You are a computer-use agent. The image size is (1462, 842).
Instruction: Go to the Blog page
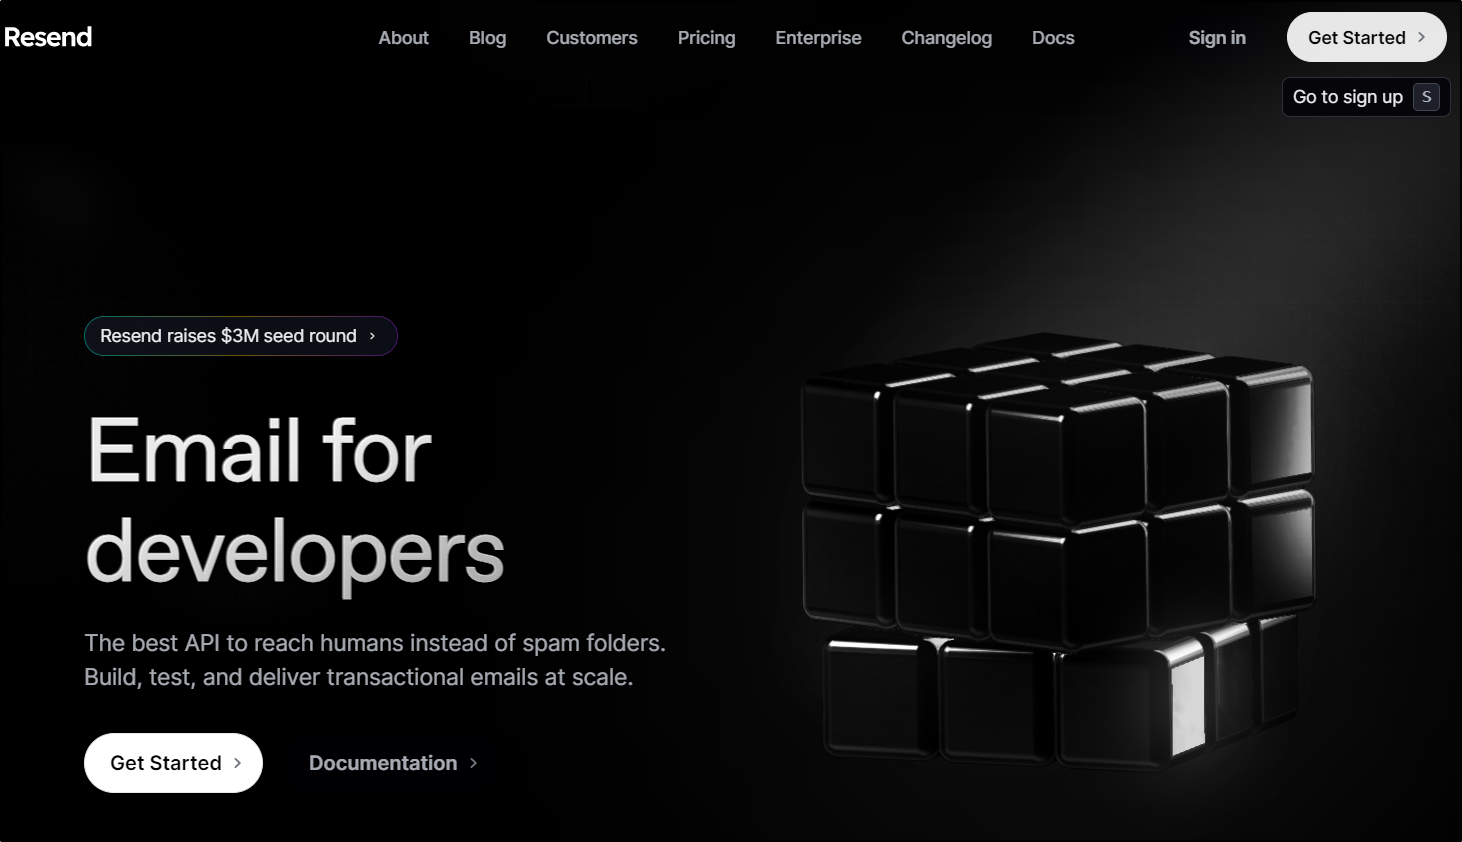tap(487, 38)
